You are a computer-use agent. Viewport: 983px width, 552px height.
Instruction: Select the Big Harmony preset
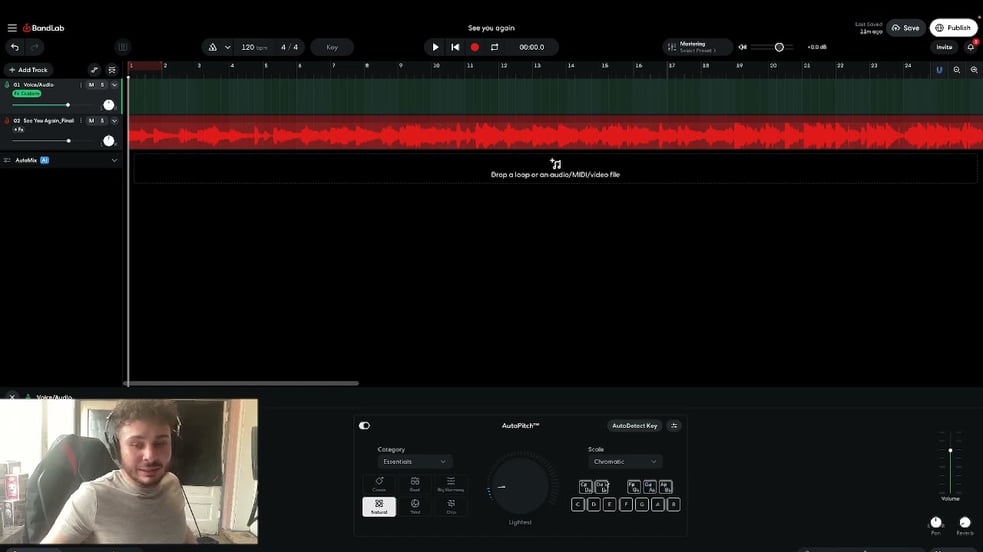tap(451, 484)
